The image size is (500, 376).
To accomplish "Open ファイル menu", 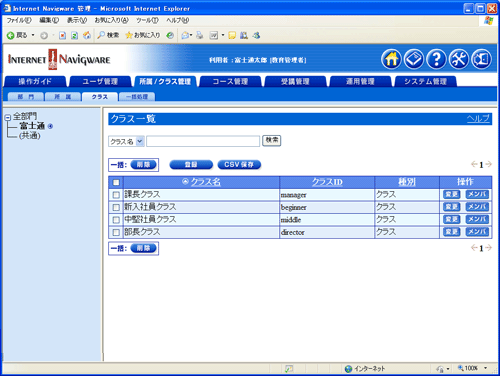I will 19,20.
